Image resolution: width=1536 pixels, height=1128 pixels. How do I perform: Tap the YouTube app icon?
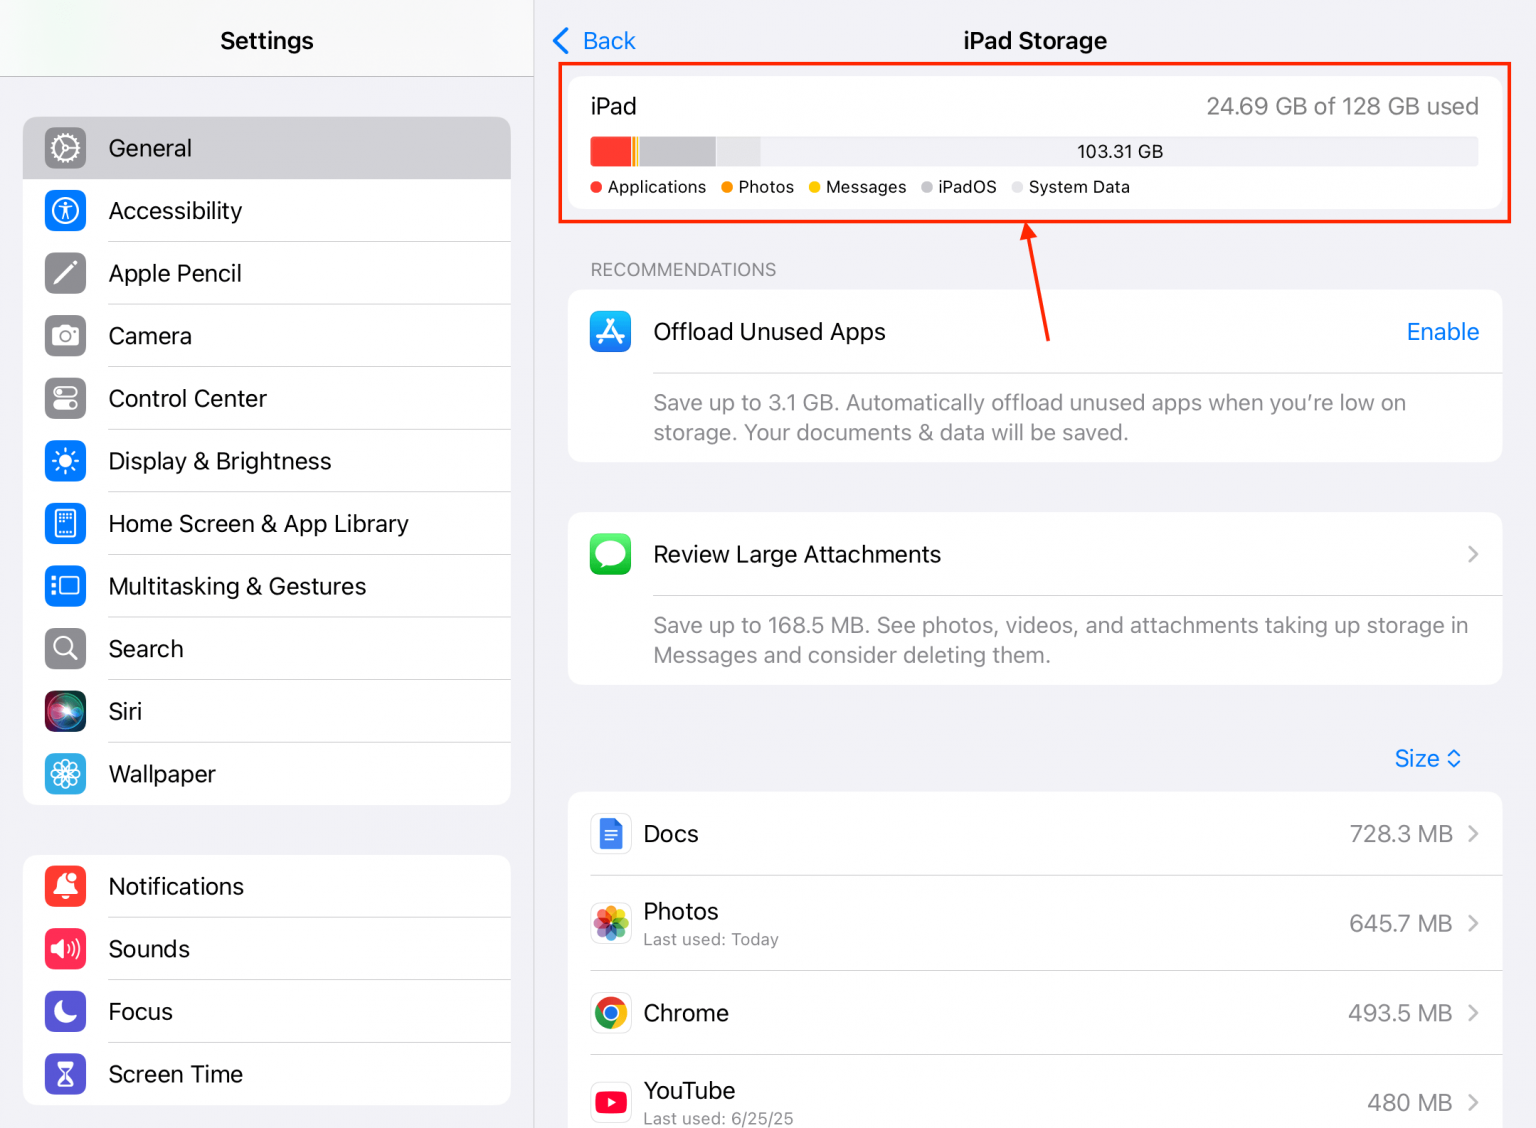pos(610,1101)
